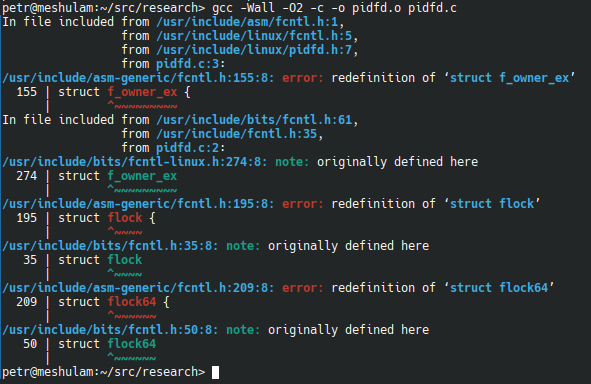Image resolution: width=591 pixels, height=384 pixels.
Task: Click path /usr/include/bits/fcntl.h:61
Action: click(254, 120)
